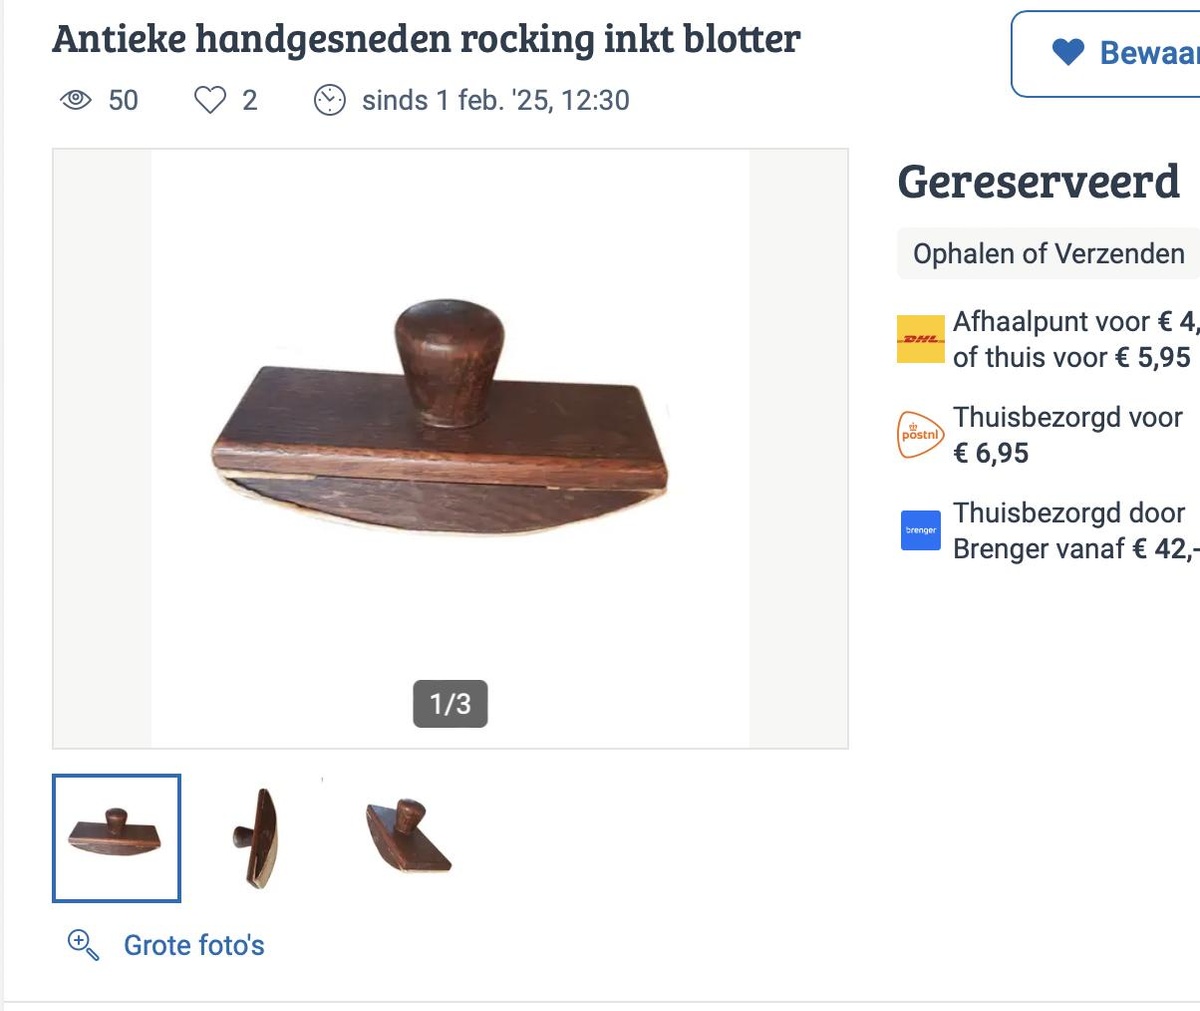The height and width of the screenshot is (1011, 1200).
Task: Open the Grote foto's link
Action: tap(194, 945)
